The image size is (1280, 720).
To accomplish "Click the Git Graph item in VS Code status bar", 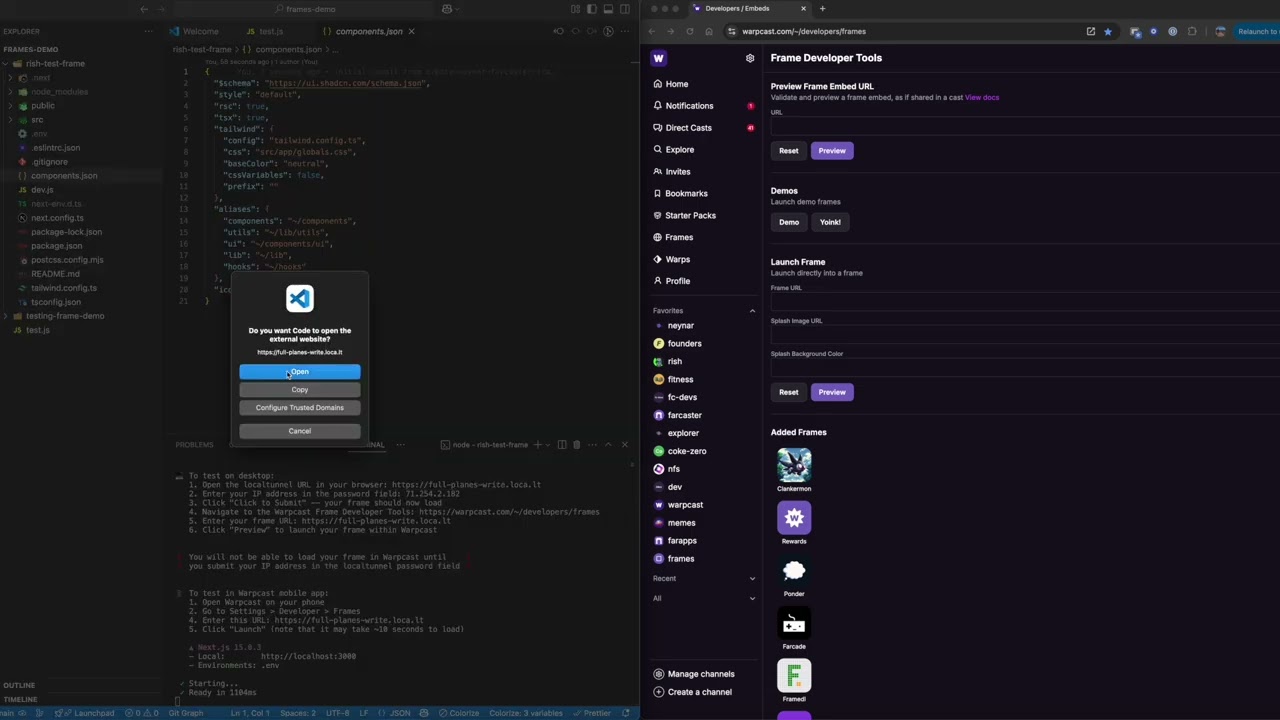I will point(184,713).
